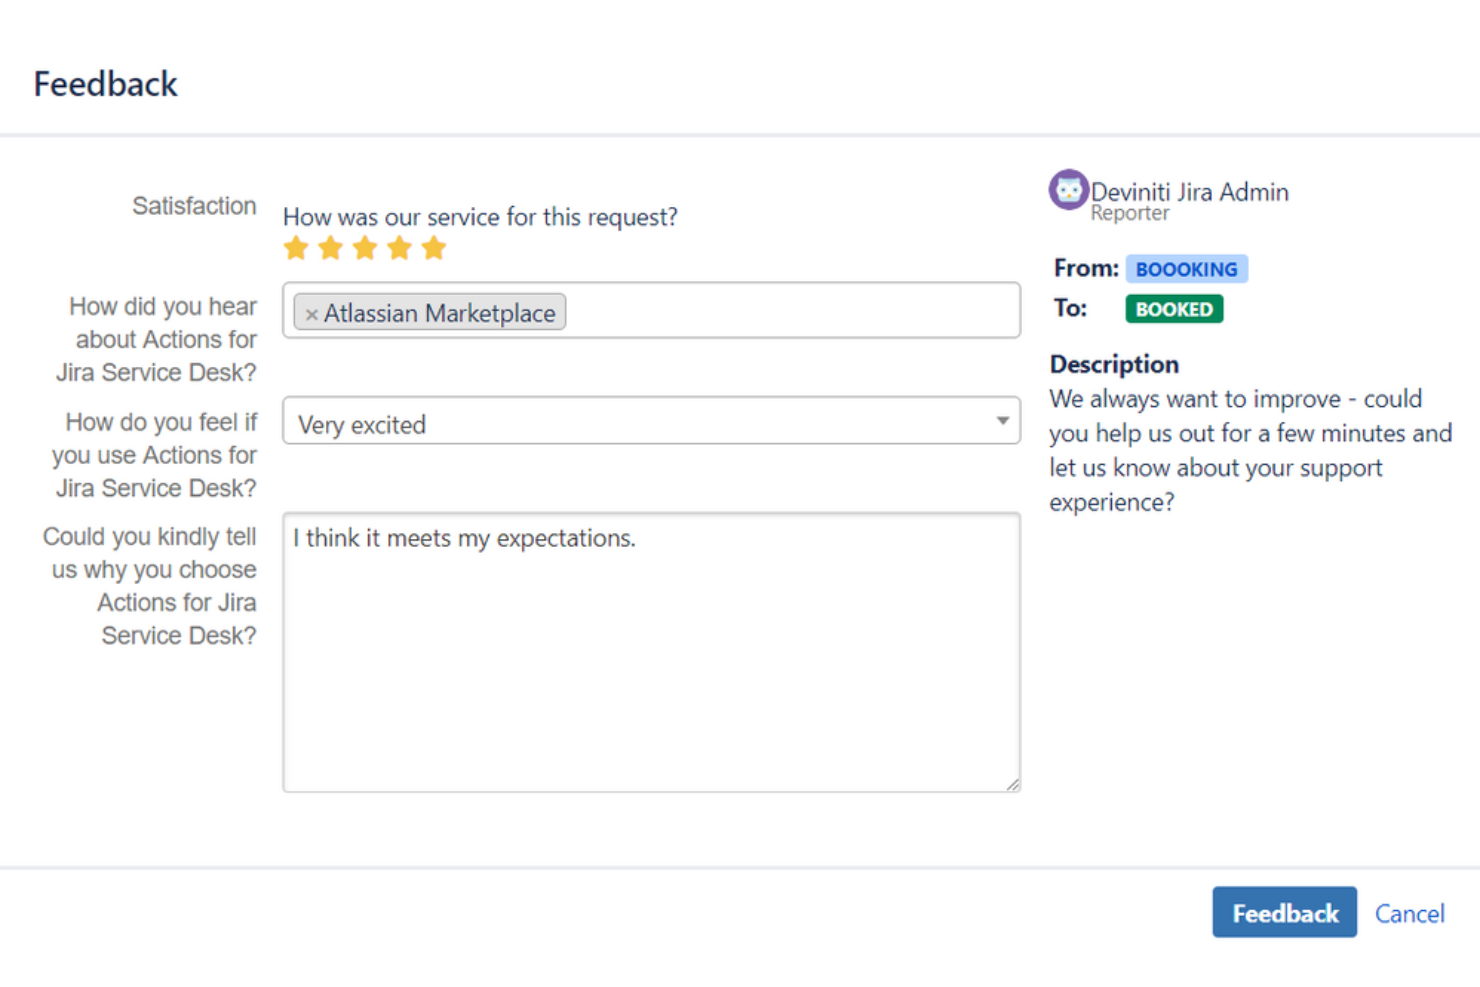1480x987 pixels.
Task: Click the Description heading
Action: tap(1114, 364)
